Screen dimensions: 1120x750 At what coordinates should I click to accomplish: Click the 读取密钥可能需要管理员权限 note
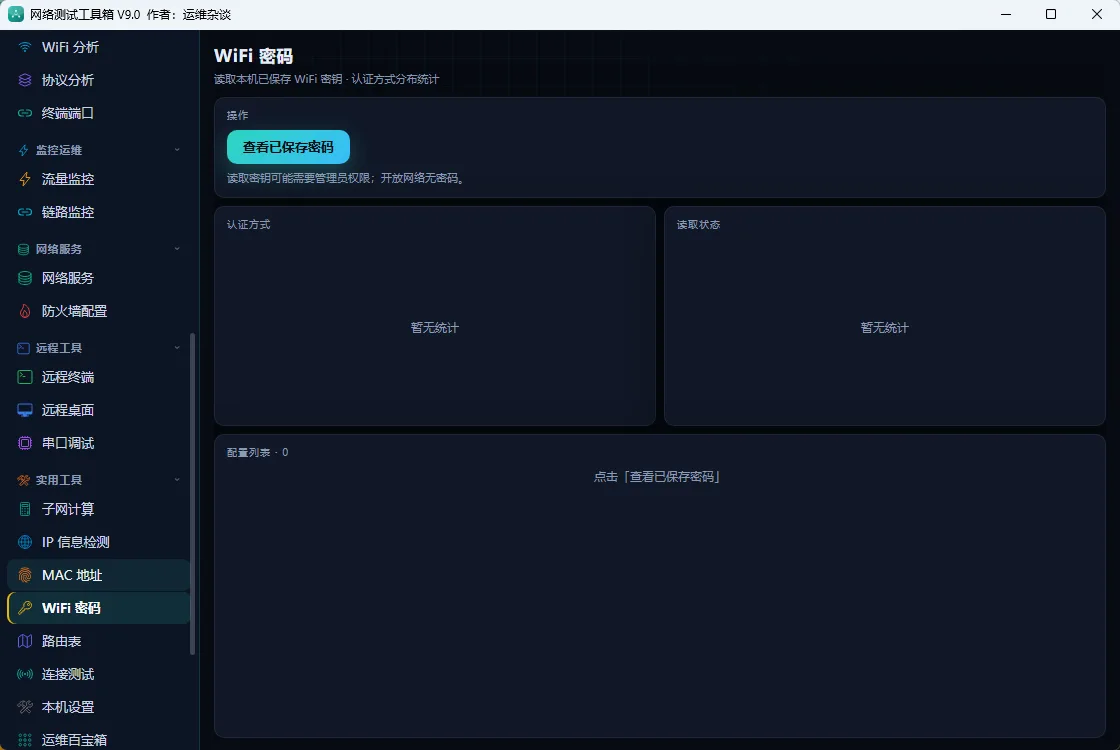click(346, 178)
